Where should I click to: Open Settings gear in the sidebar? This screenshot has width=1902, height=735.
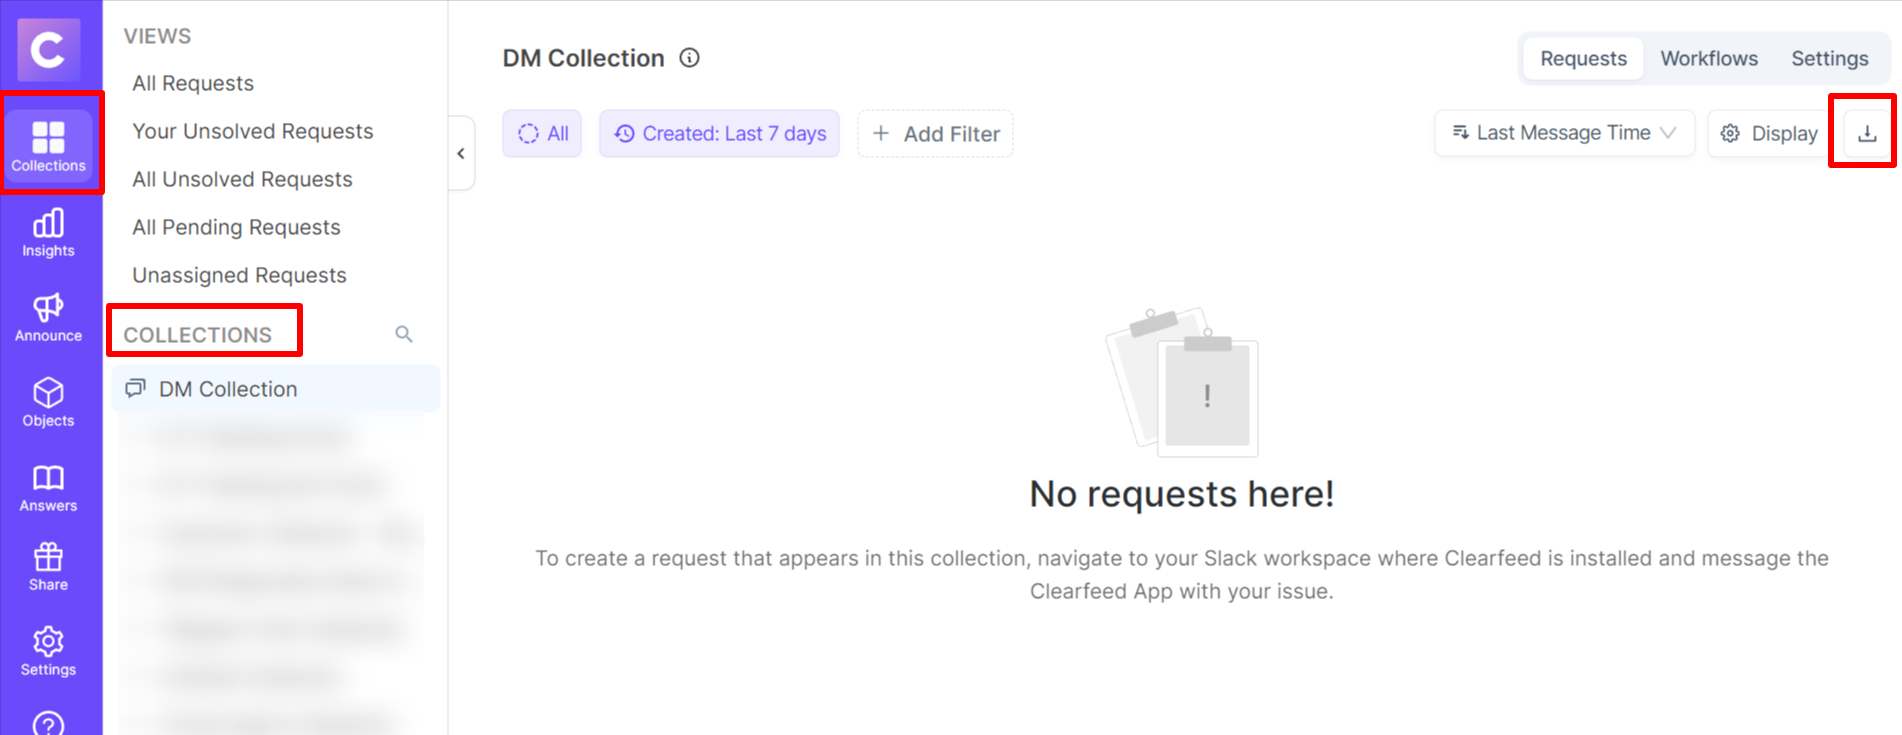pos(48,652)
